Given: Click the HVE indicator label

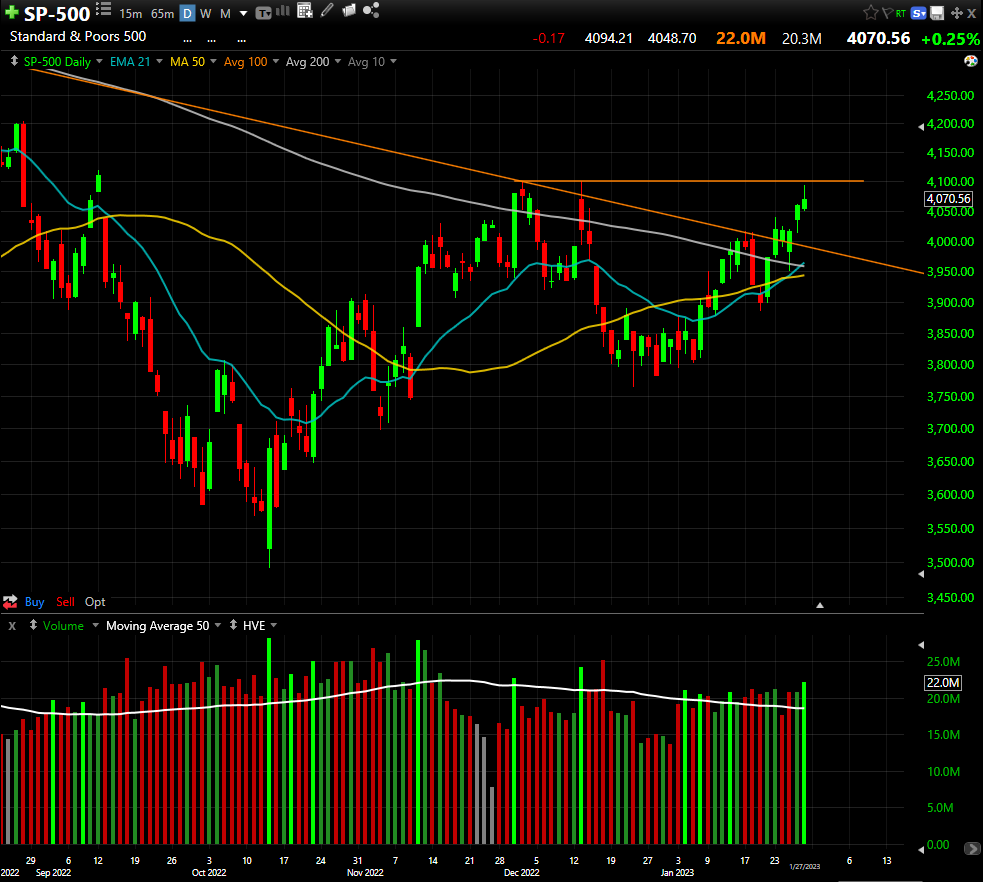Looking at the screenshot, I should [254, 626].
